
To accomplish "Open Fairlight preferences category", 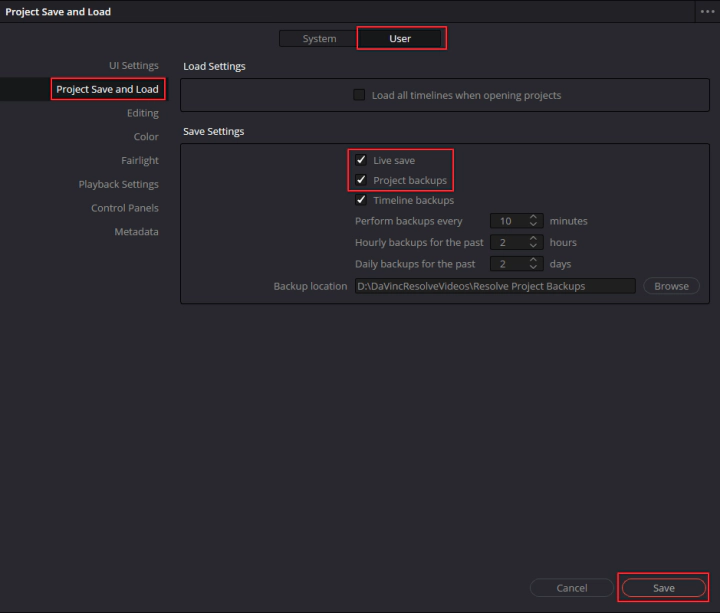I will (140, 160).
